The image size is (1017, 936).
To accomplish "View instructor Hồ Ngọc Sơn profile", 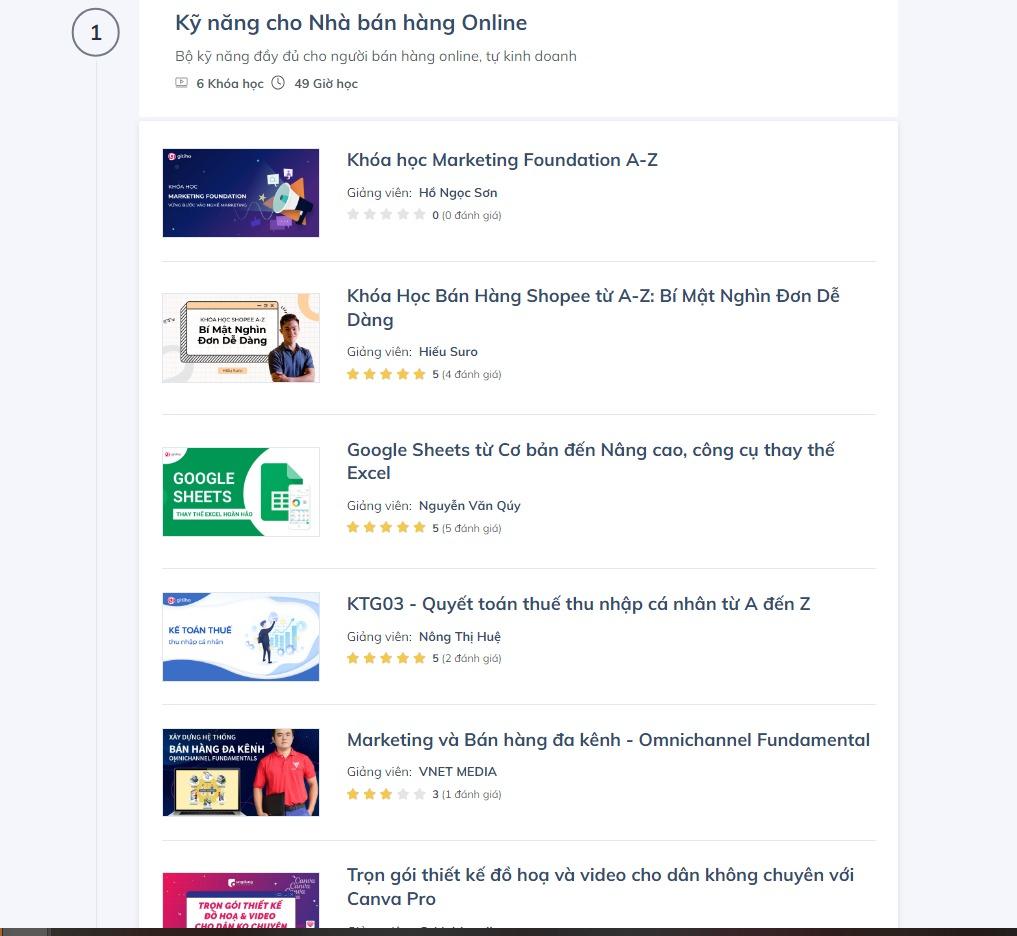I will pos(458,192).
